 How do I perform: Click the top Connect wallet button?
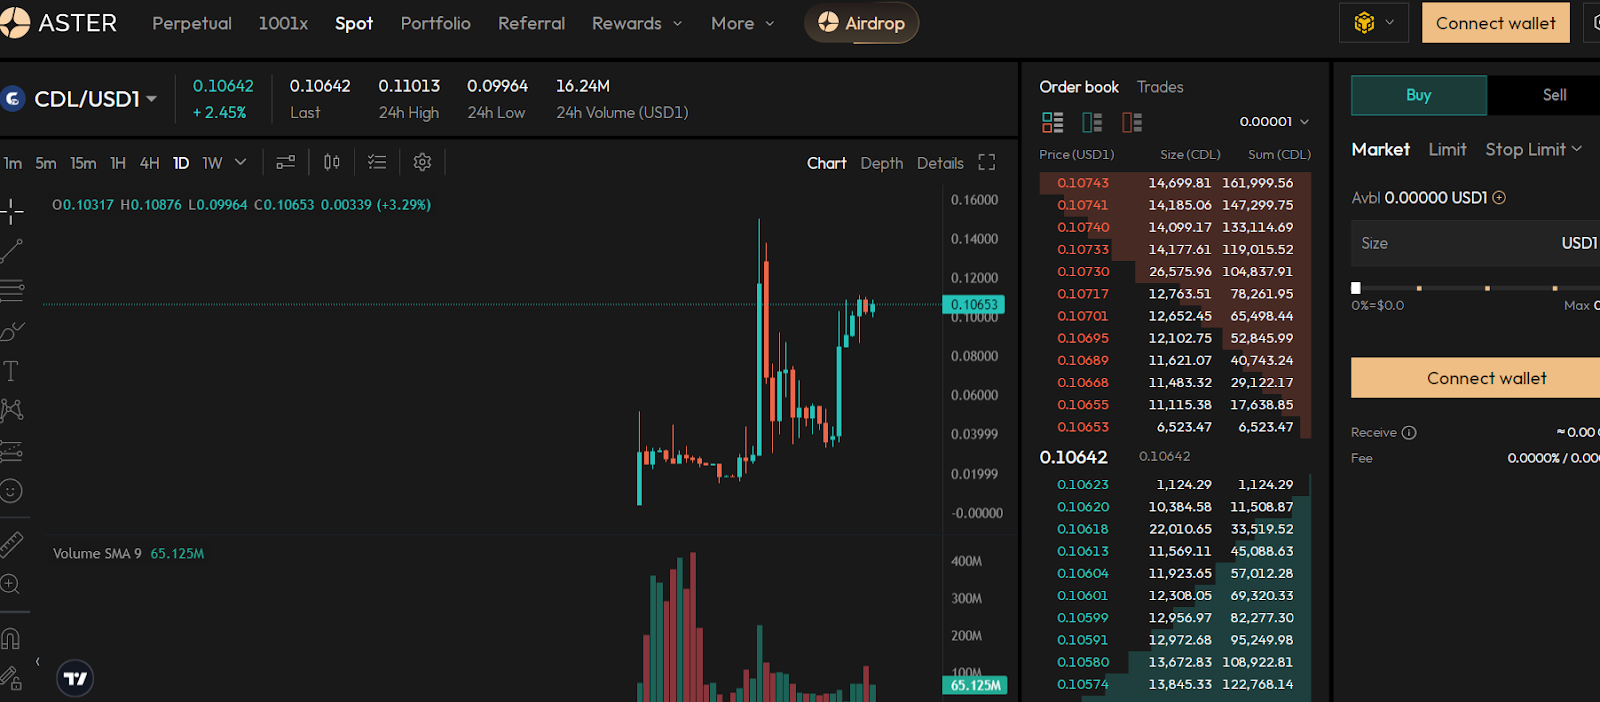(x=1495, y=23)
